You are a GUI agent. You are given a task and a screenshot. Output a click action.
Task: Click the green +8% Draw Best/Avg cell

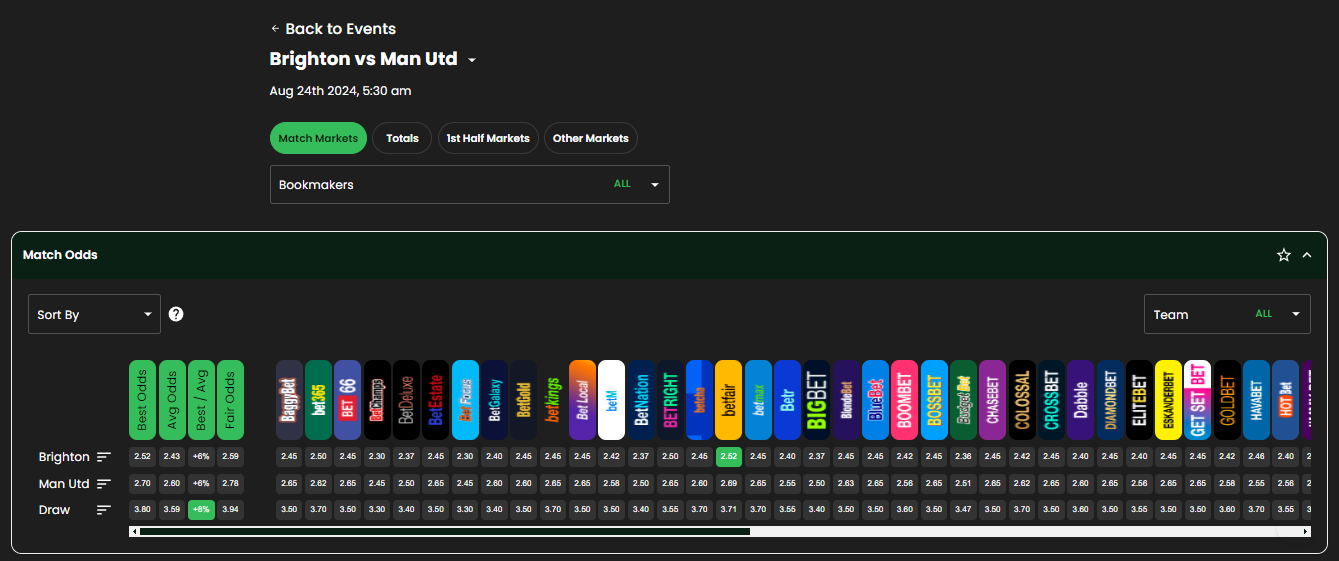tap(201, 510)
